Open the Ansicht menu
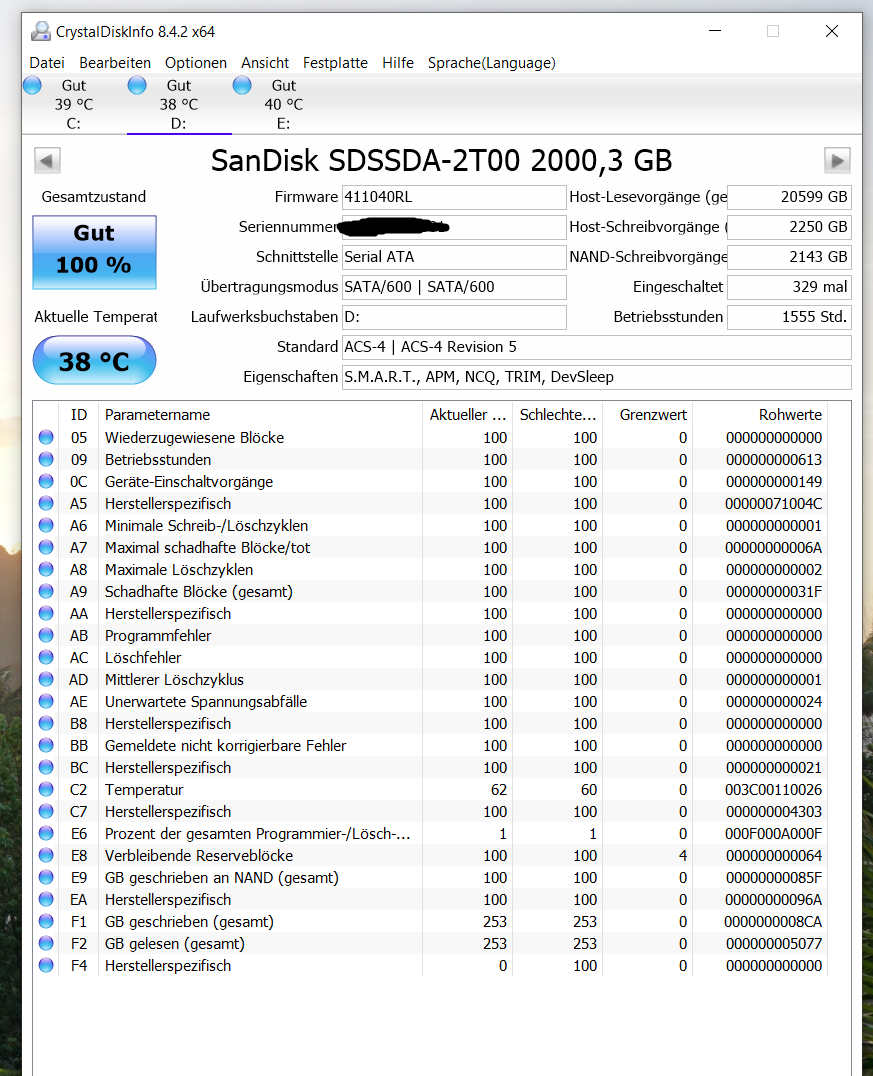 [x=265, y=63]
